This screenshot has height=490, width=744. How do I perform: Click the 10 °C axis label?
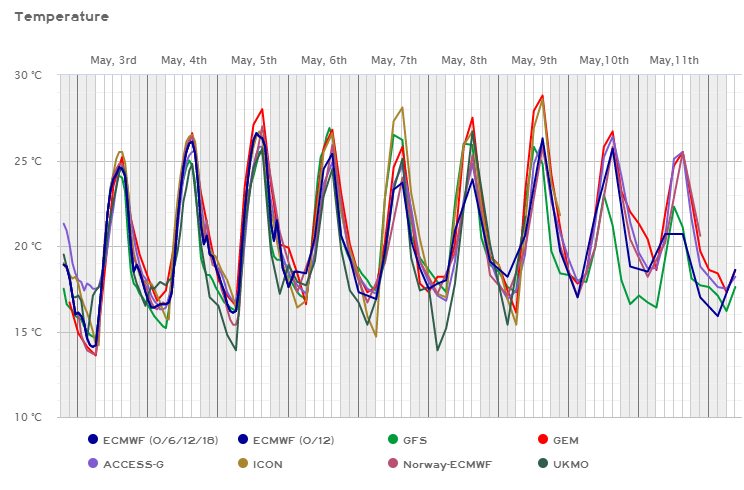point(28,417)
